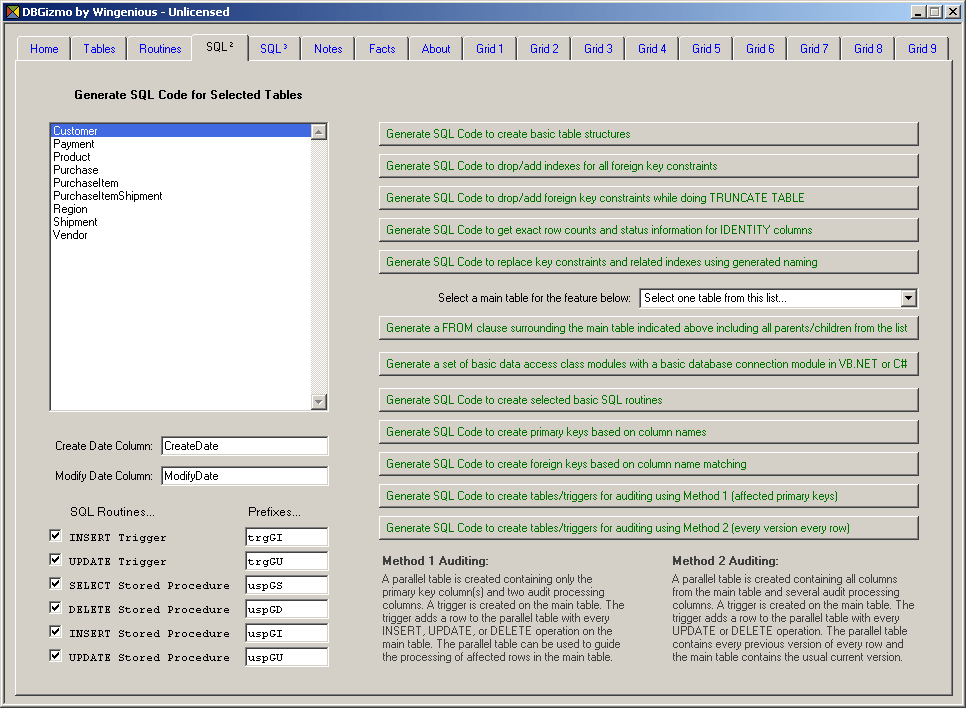Image resolution: width=966 pixels, height=708 pixels.
Task: Uncheck the SELECT Stored Procedure checkbox
Action: coord(56,584)
